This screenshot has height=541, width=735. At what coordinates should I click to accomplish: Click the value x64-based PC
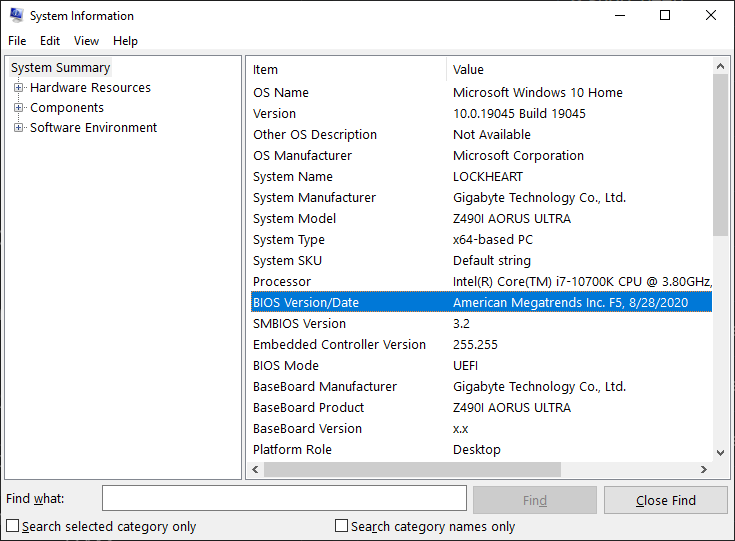click(493, 240)
